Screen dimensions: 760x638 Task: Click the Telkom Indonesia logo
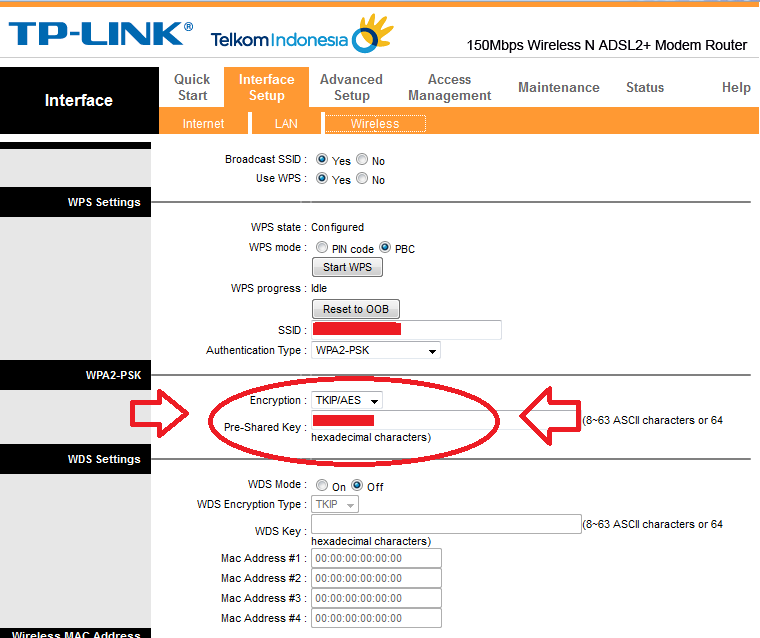(x=302, y=34)
